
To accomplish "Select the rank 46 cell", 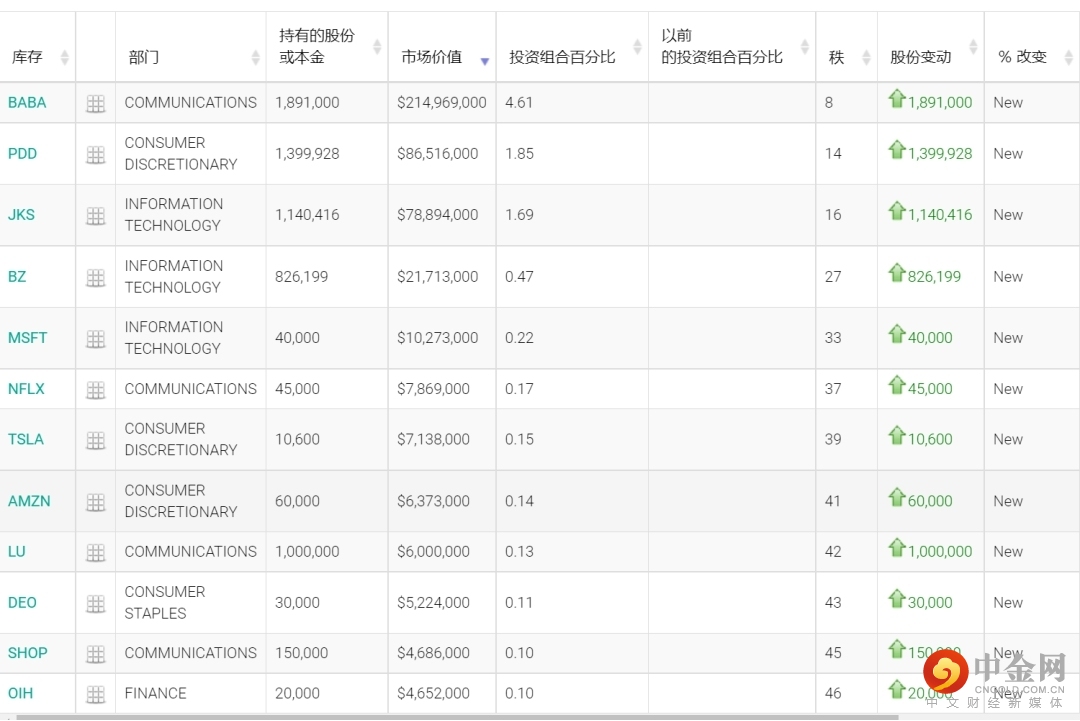I will (847, 693).
